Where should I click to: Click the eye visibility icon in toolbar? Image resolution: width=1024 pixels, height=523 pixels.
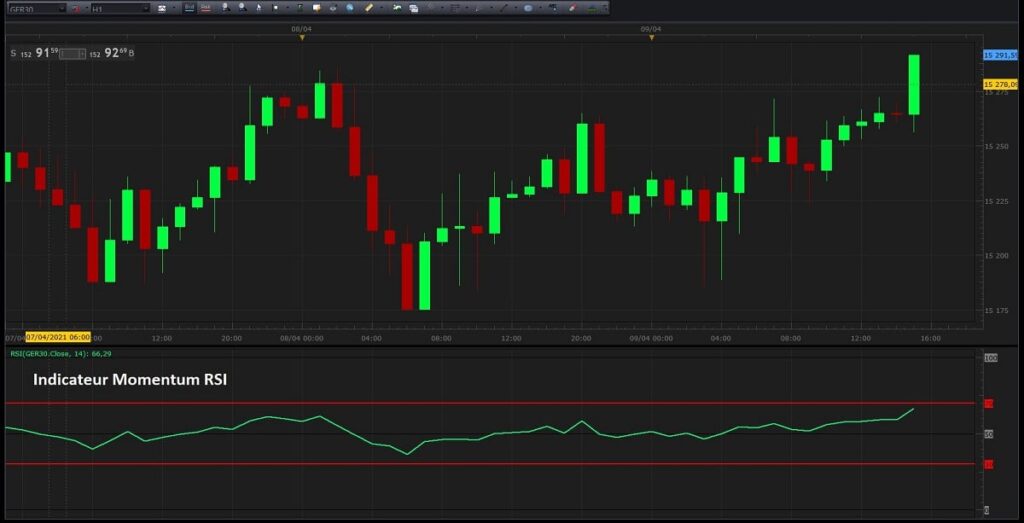333,8
